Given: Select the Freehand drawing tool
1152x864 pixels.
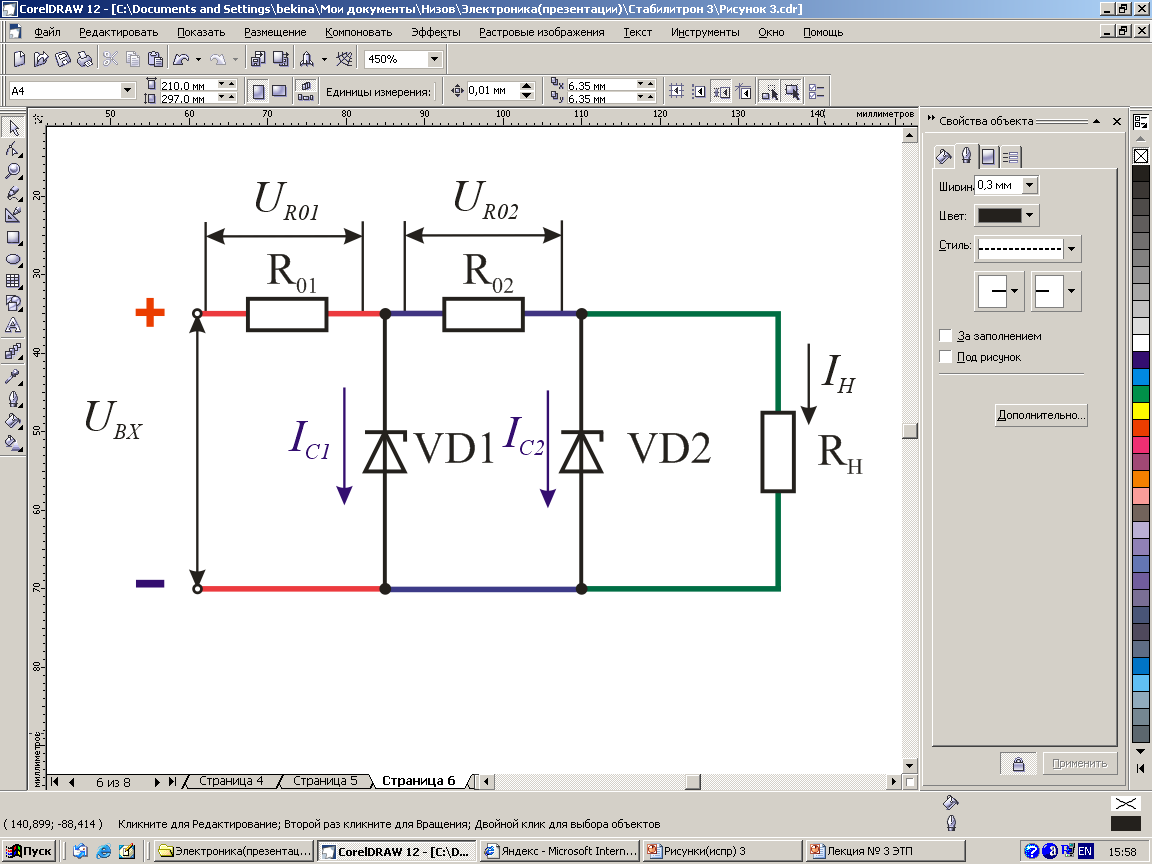Looking at the screenshot, I should coord(13,194).
